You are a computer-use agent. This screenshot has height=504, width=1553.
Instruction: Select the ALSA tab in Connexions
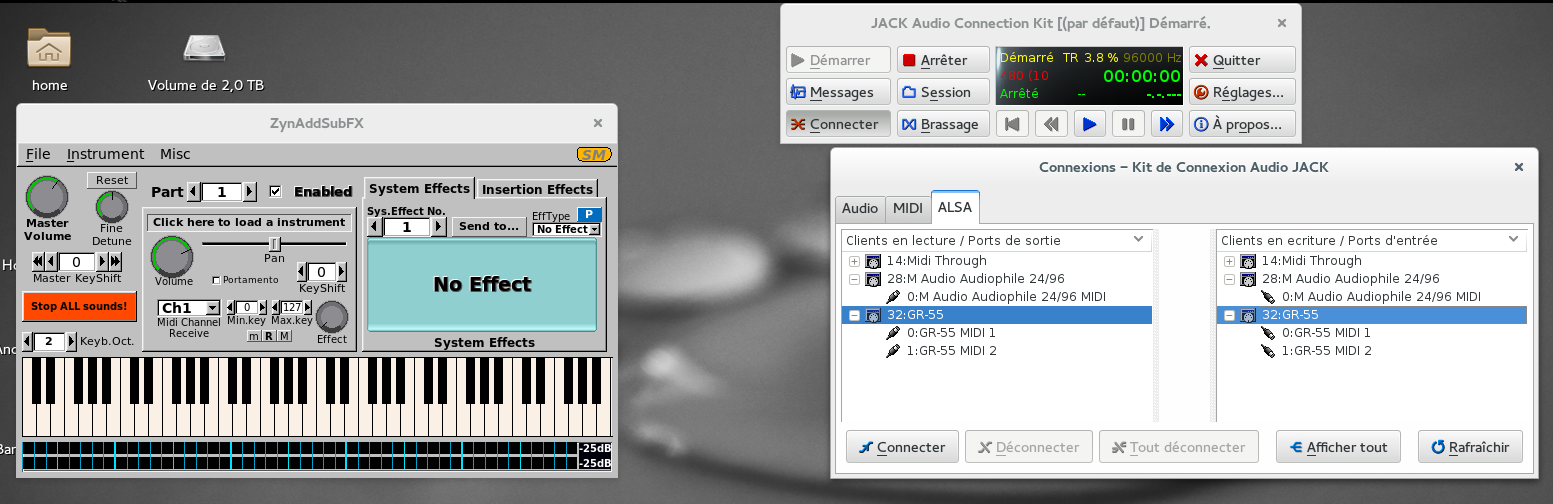[x=955, y=208]
